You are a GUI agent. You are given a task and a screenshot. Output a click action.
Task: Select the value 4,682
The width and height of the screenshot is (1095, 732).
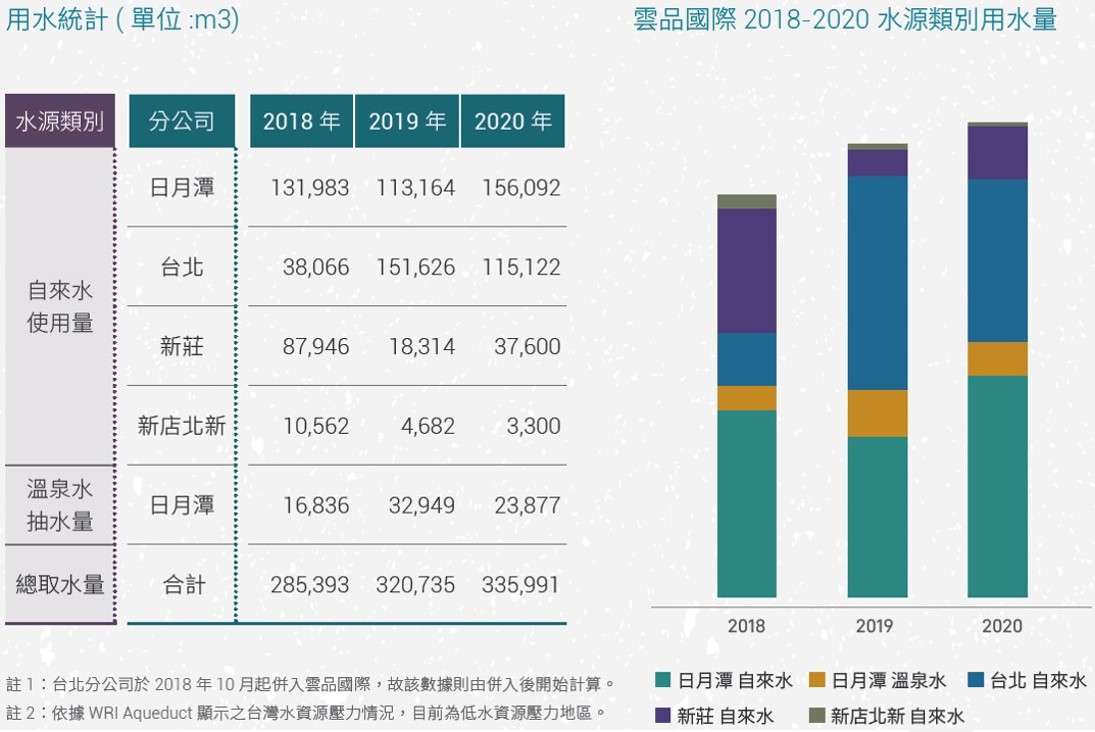[427, 425]
